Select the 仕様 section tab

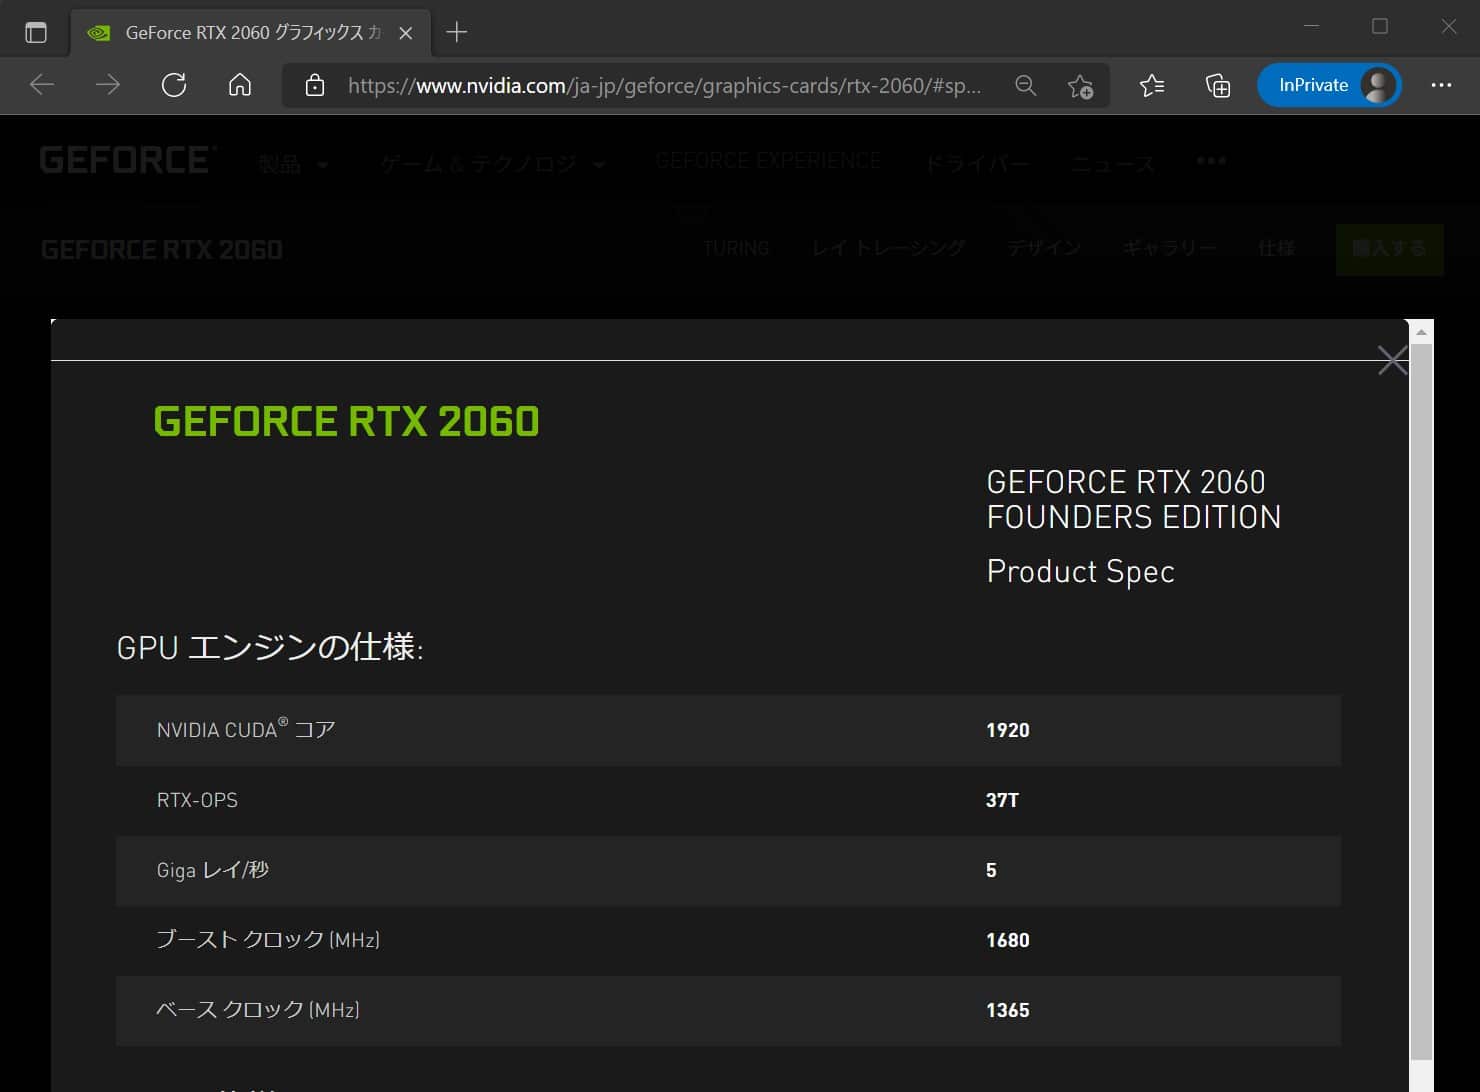coord(1276,248)
